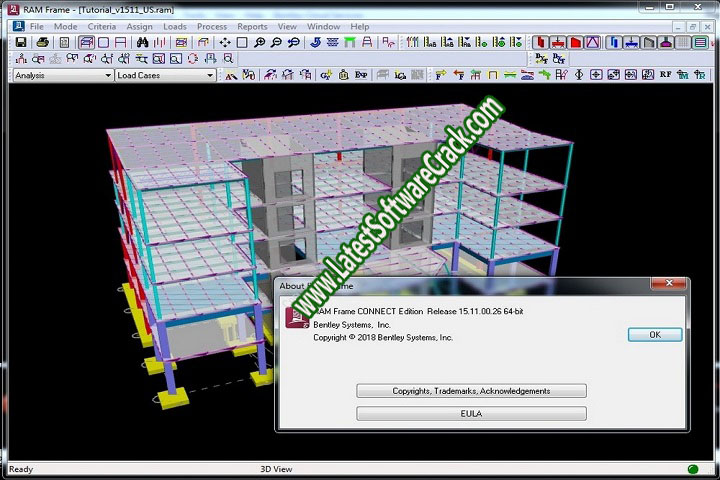Select the plan view square icon
This screenshot has height=480, width=720.
point(104,43)
